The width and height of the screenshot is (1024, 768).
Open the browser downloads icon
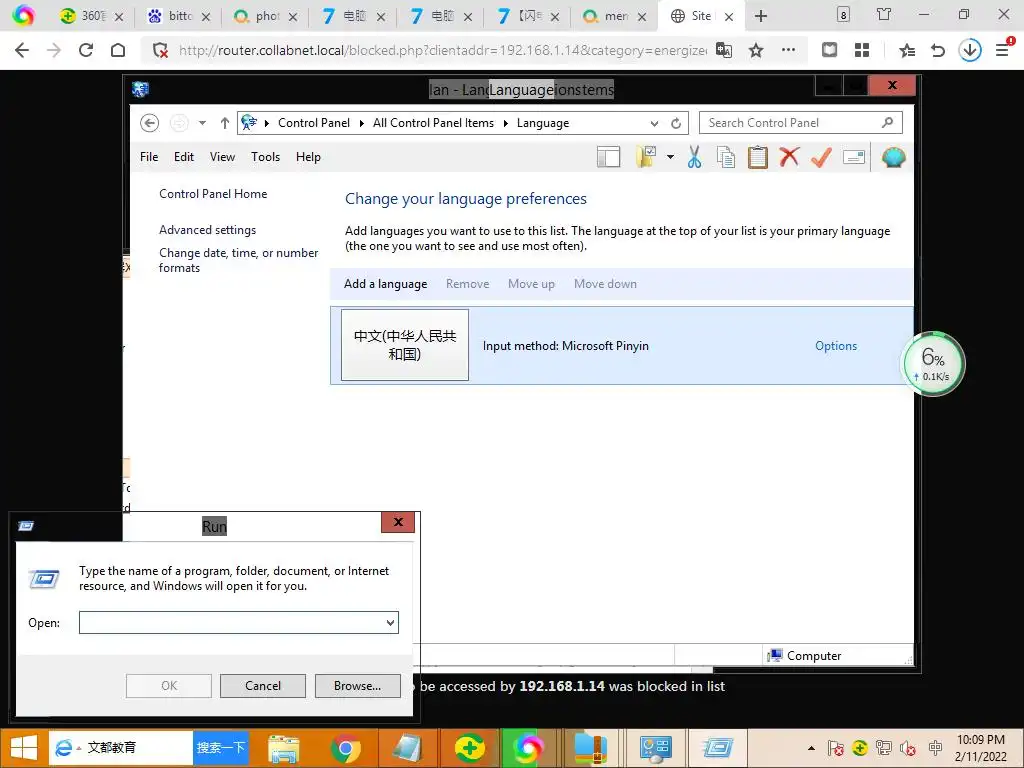tap(970, 50)
